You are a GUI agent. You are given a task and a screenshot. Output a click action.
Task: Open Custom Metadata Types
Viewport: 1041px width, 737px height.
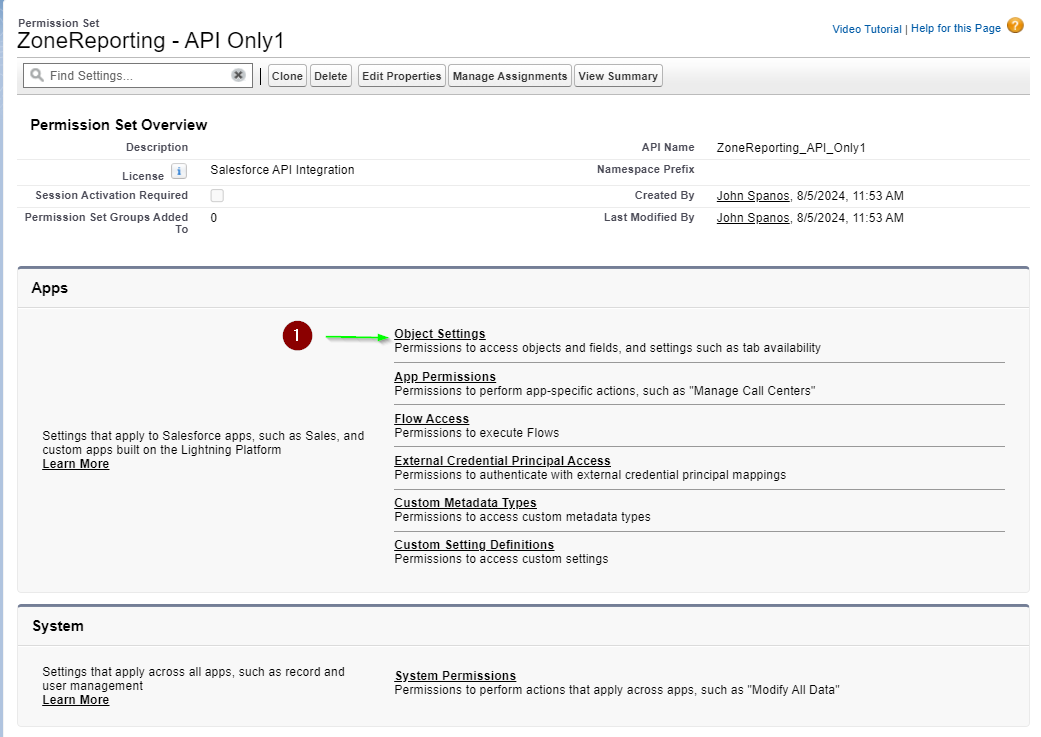(465, 503)
